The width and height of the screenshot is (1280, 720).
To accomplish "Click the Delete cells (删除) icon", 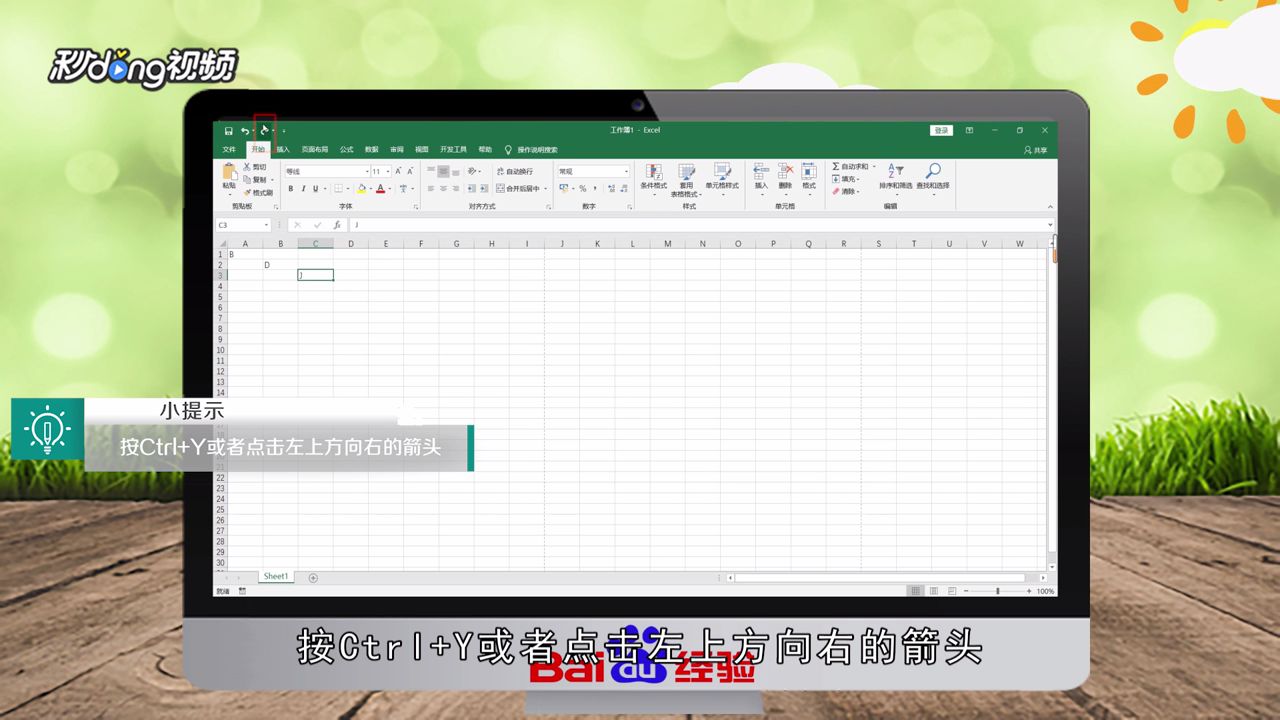I will click(785, 171).
